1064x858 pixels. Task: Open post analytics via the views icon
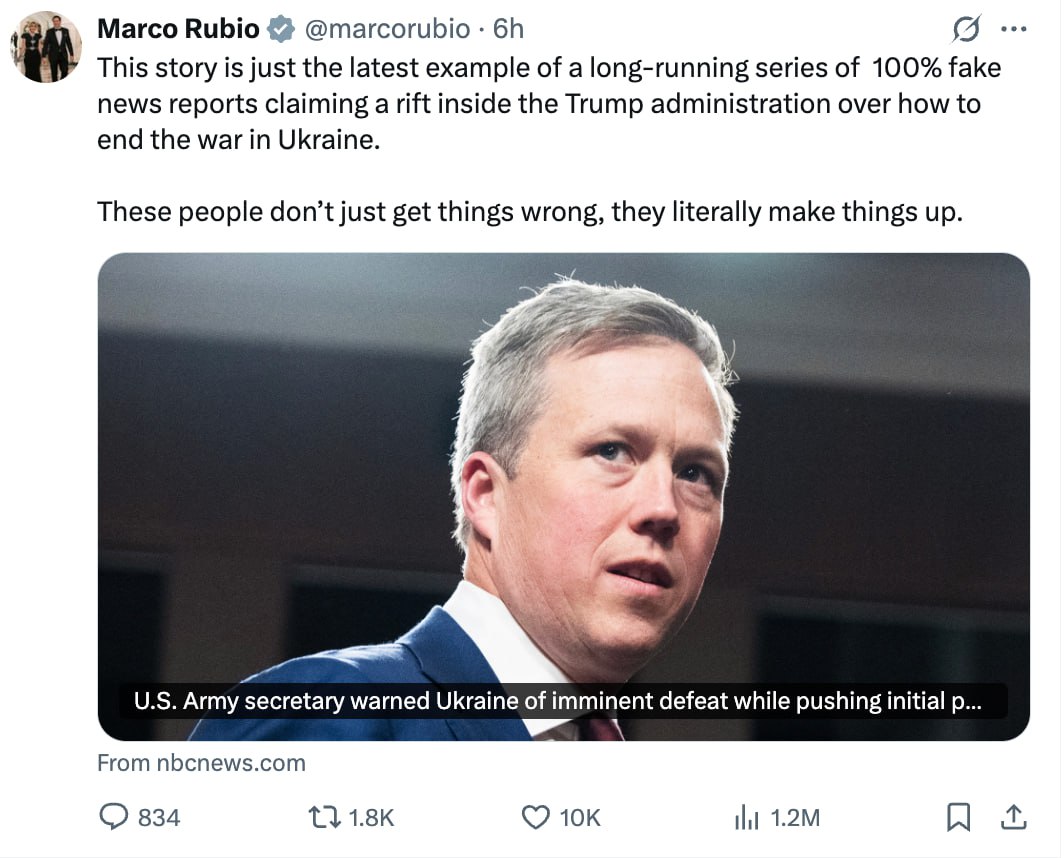[x=746, y=817]
